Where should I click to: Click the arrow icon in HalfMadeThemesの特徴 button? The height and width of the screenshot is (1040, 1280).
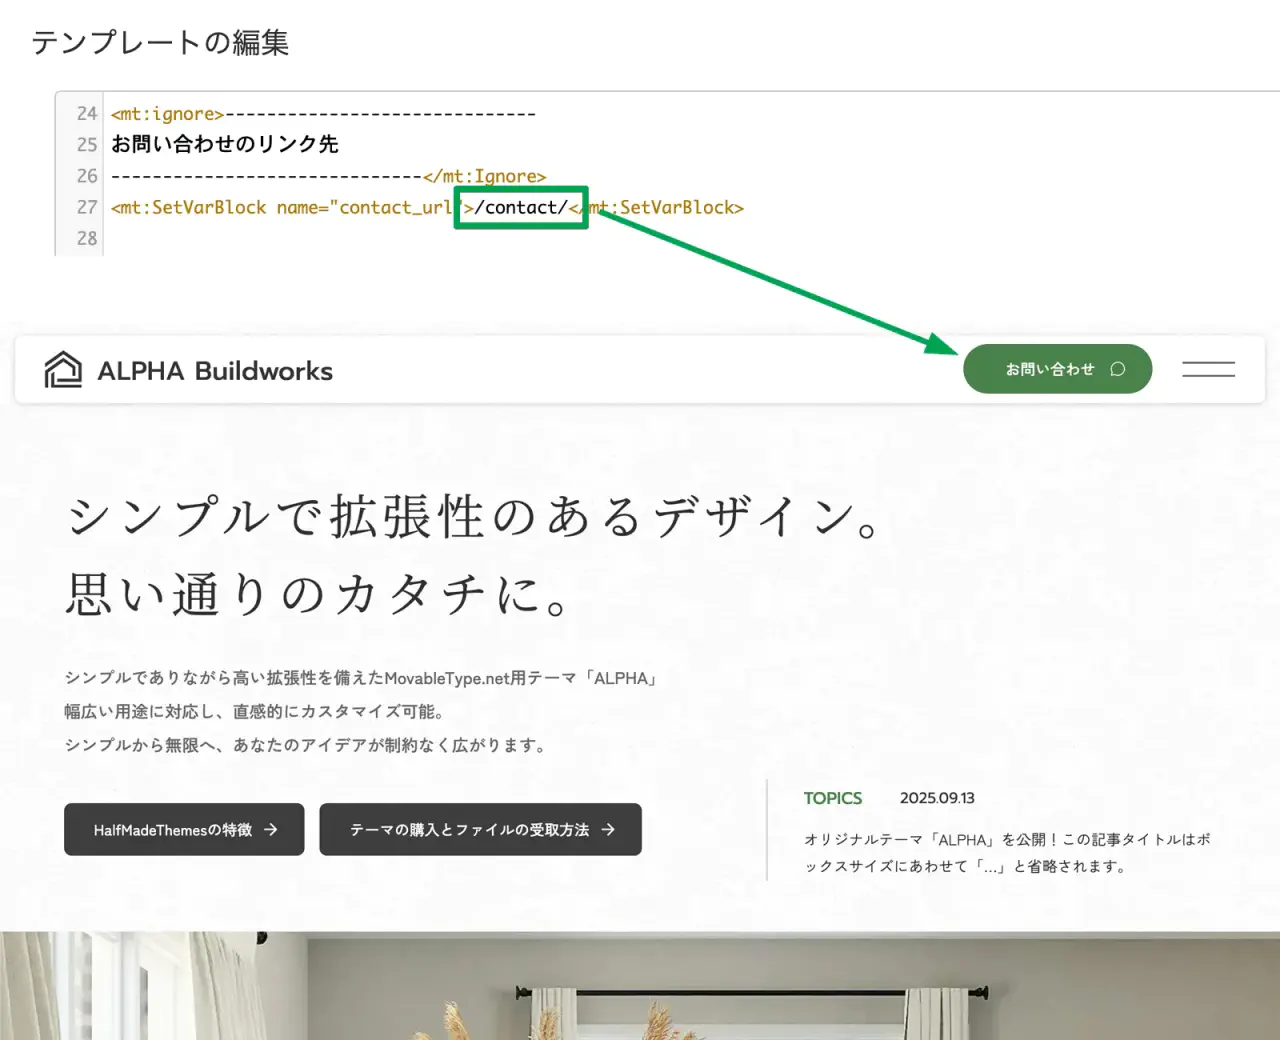(270, 830)
